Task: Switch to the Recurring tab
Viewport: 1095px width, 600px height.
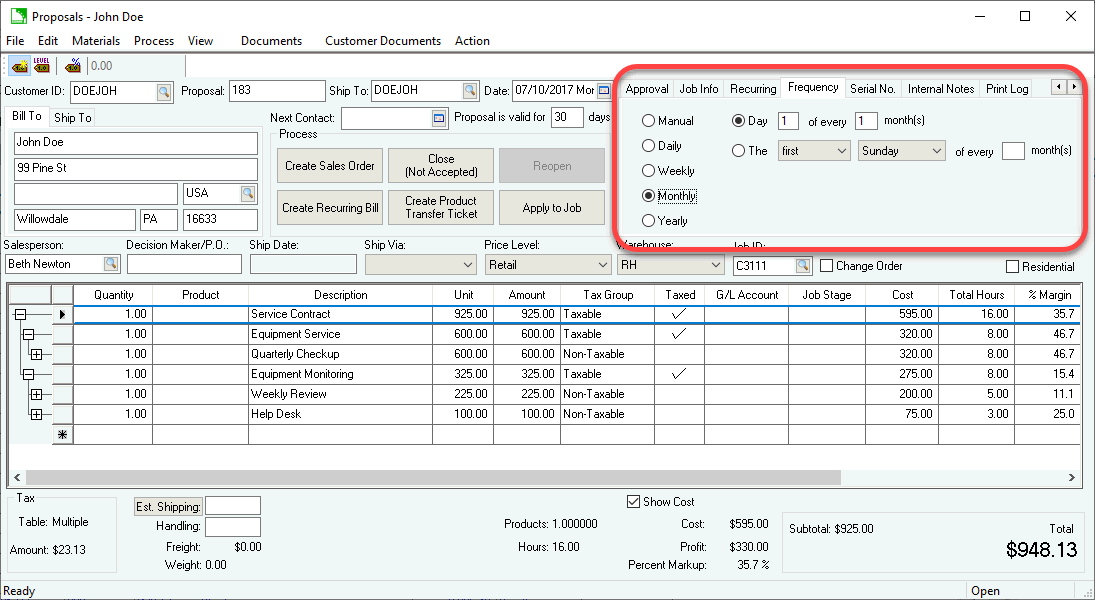Action: pos(752,89)
